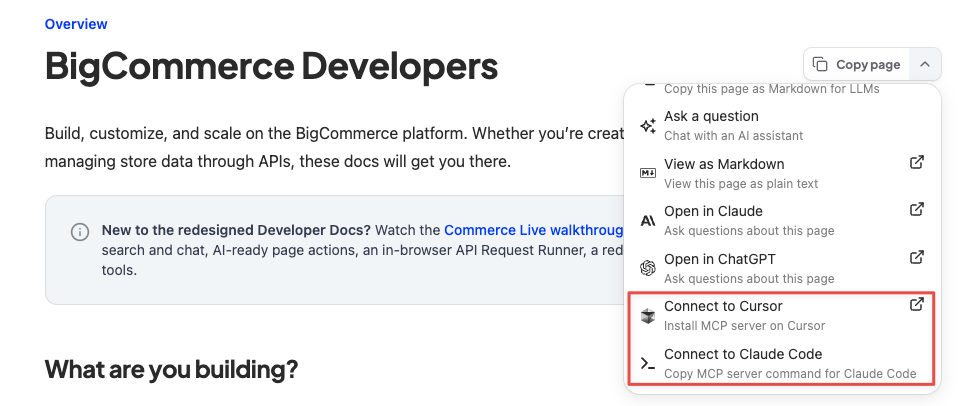Click external link icon for Open in ChatGPT
This screenshot has width=979, height=406.
point(917,257)
